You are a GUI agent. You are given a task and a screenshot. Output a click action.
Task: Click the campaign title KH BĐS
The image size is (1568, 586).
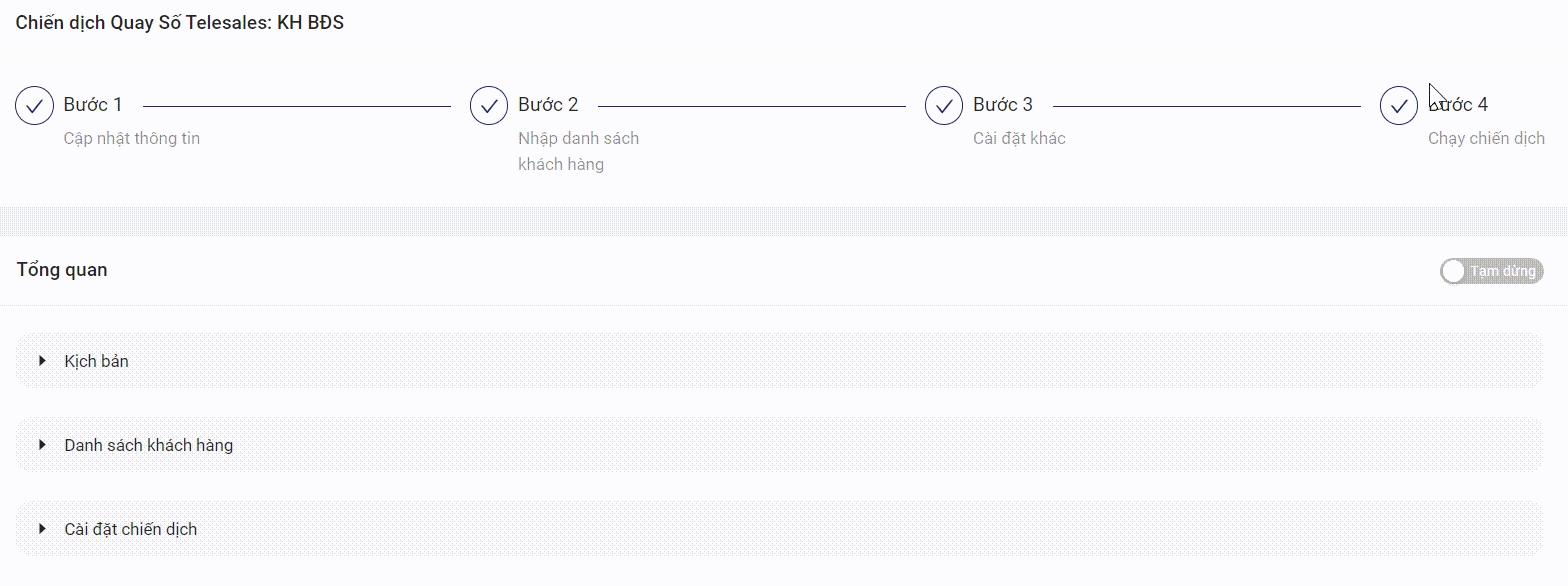click(180, 23)
